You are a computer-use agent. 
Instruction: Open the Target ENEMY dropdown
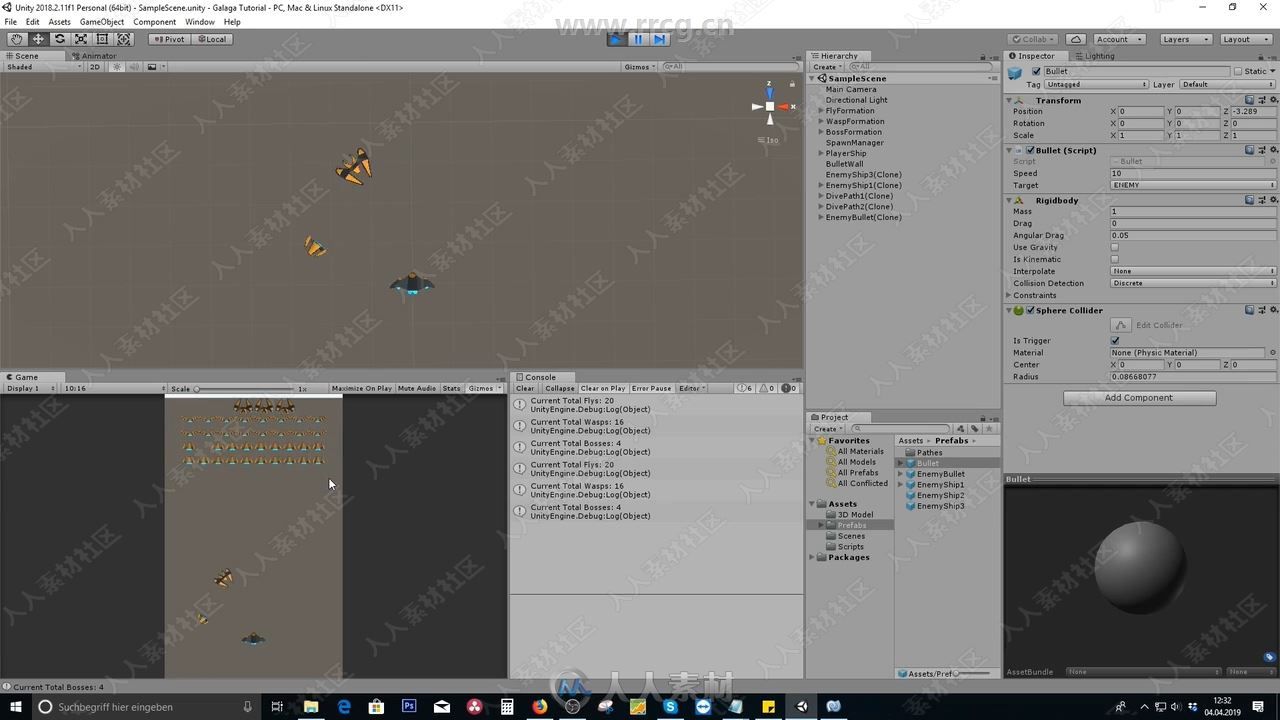point(1193,185)
